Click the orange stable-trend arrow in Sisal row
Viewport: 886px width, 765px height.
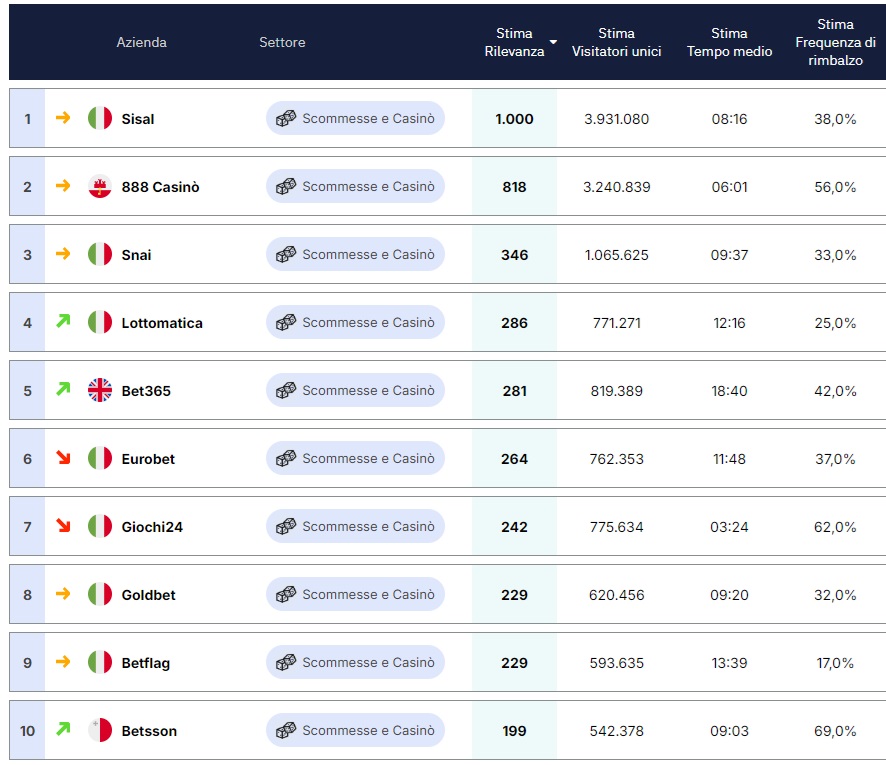(63, 118)
